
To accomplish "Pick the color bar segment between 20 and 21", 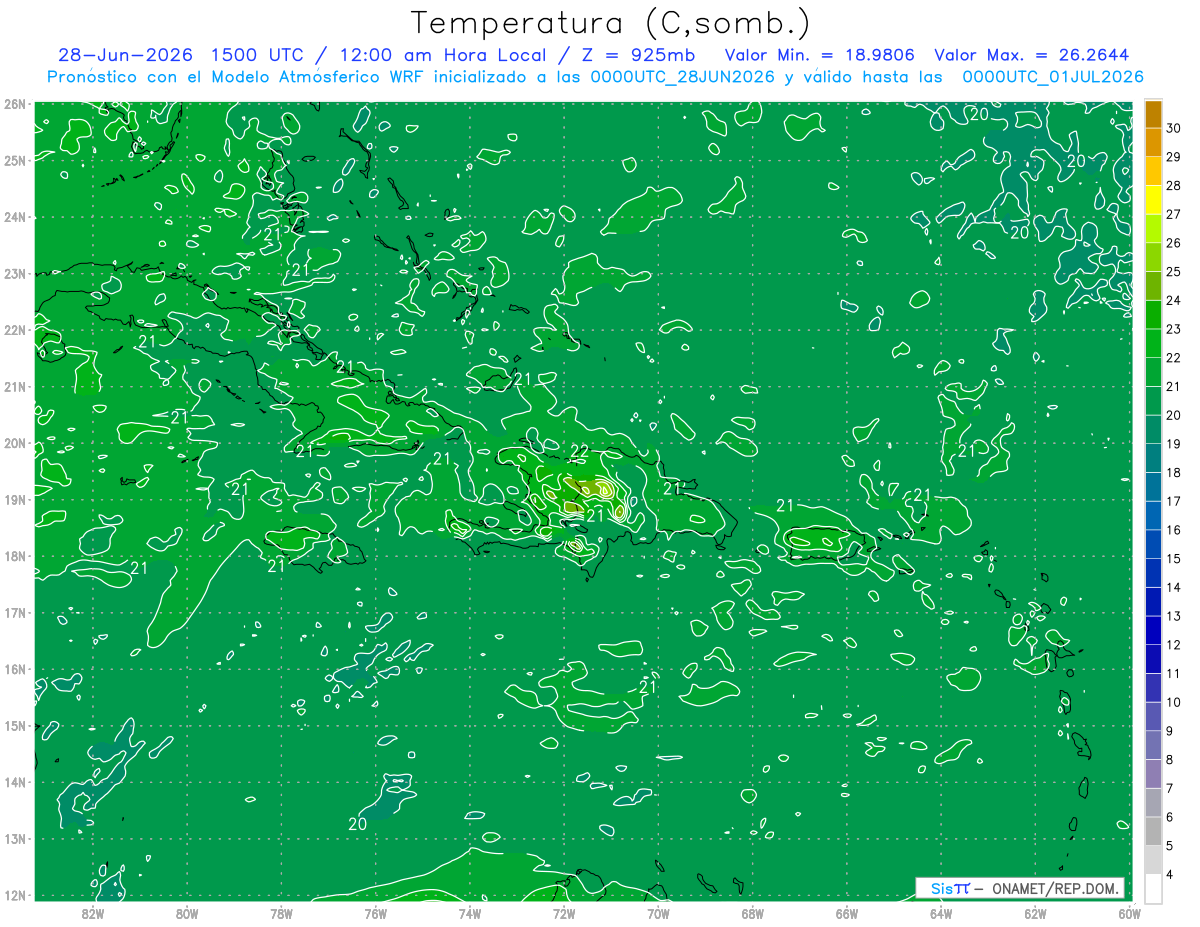I will pyautogui.click(x=1153, y=401).
